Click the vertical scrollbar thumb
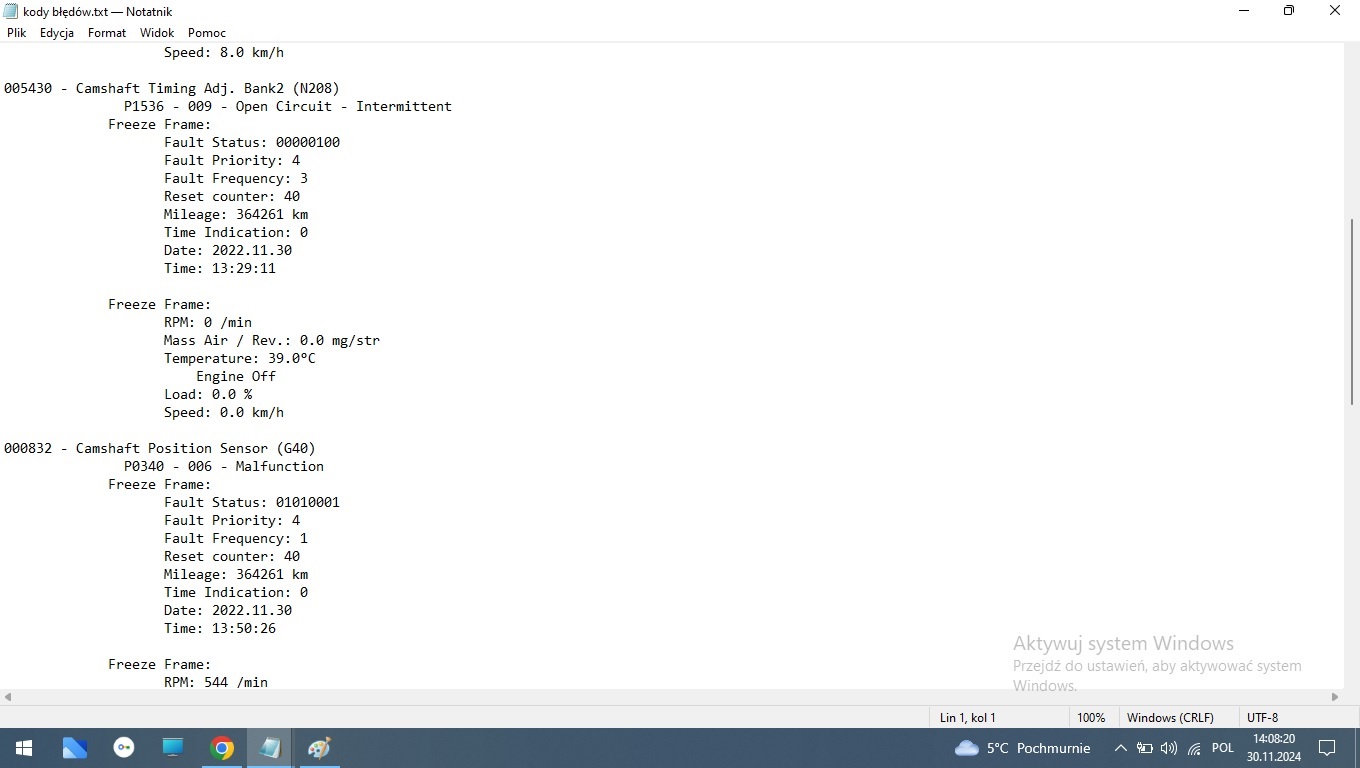The width and height of the screenshot is (1360, 768). click(1352, 312)
